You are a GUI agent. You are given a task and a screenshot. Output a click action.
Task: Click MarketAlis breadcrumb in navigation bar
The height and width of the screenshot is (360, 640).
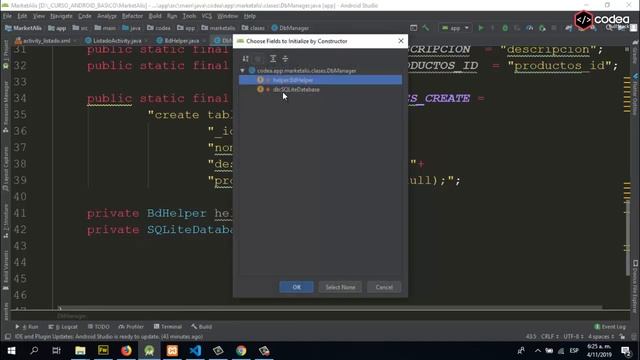pyautogui.click(x=23, y=28)
